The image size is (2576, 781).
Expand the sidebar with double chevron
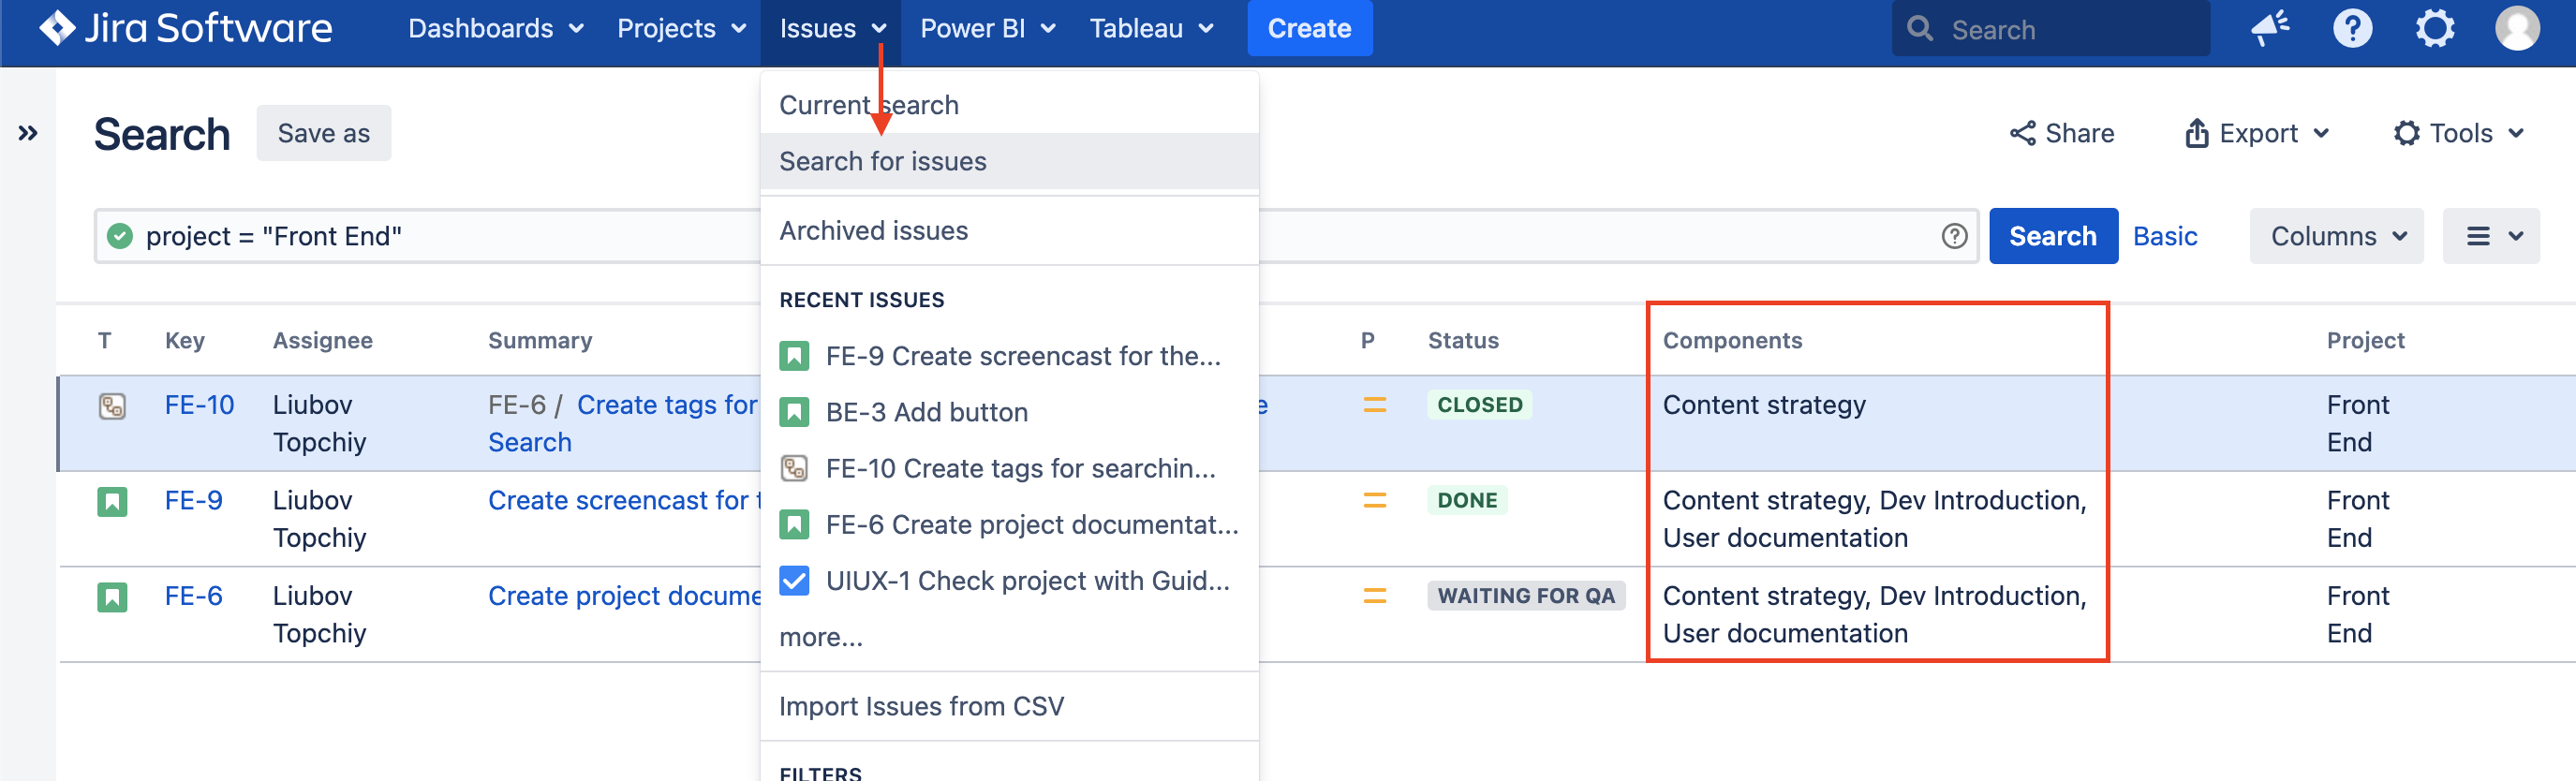point(28,133)
